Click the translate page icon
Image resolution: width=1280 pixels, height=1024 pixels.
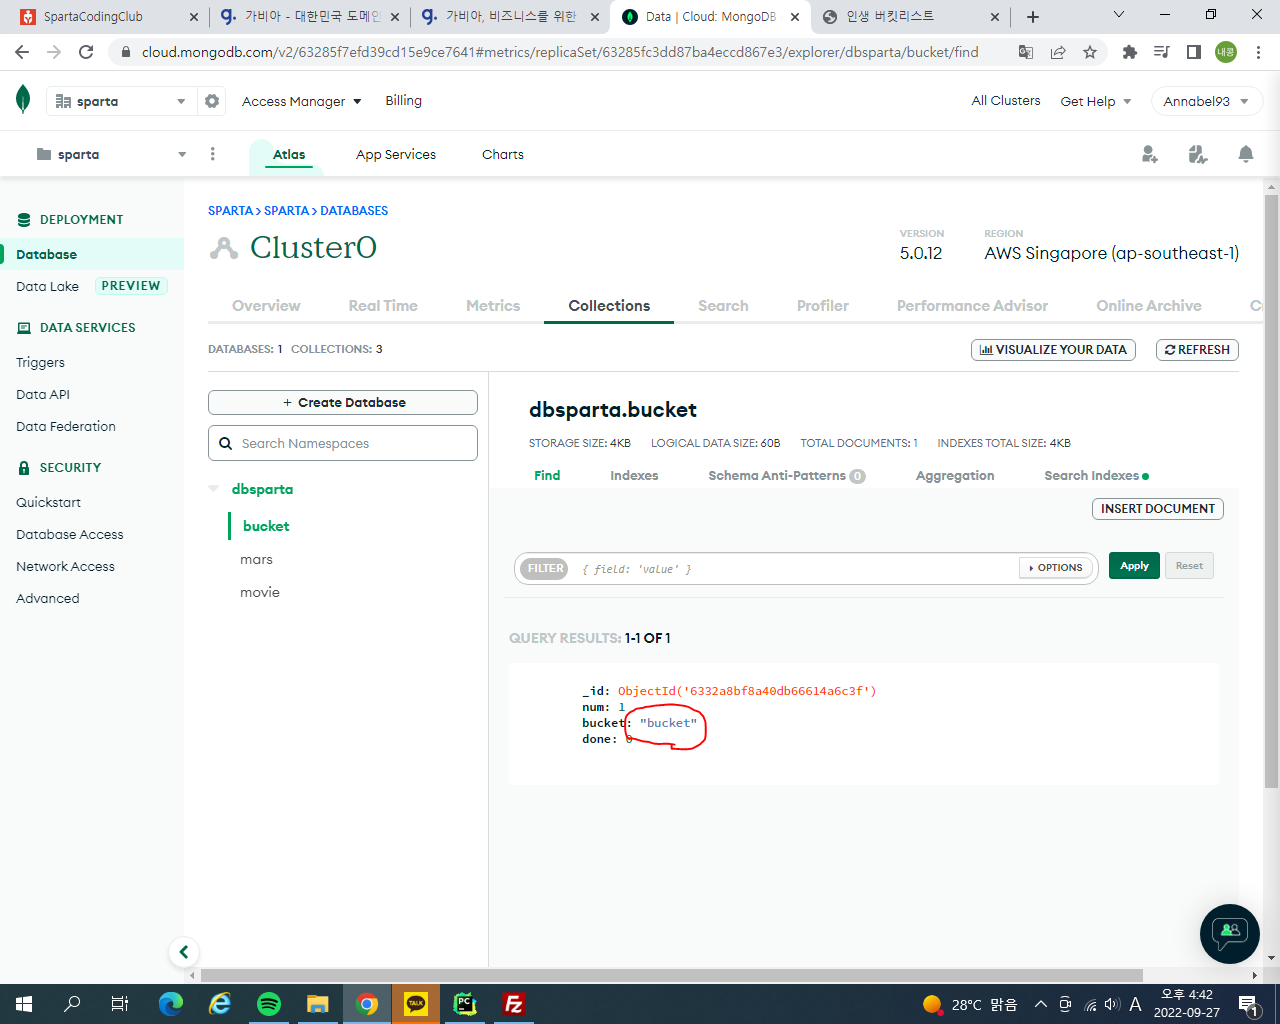point(1026,52)
